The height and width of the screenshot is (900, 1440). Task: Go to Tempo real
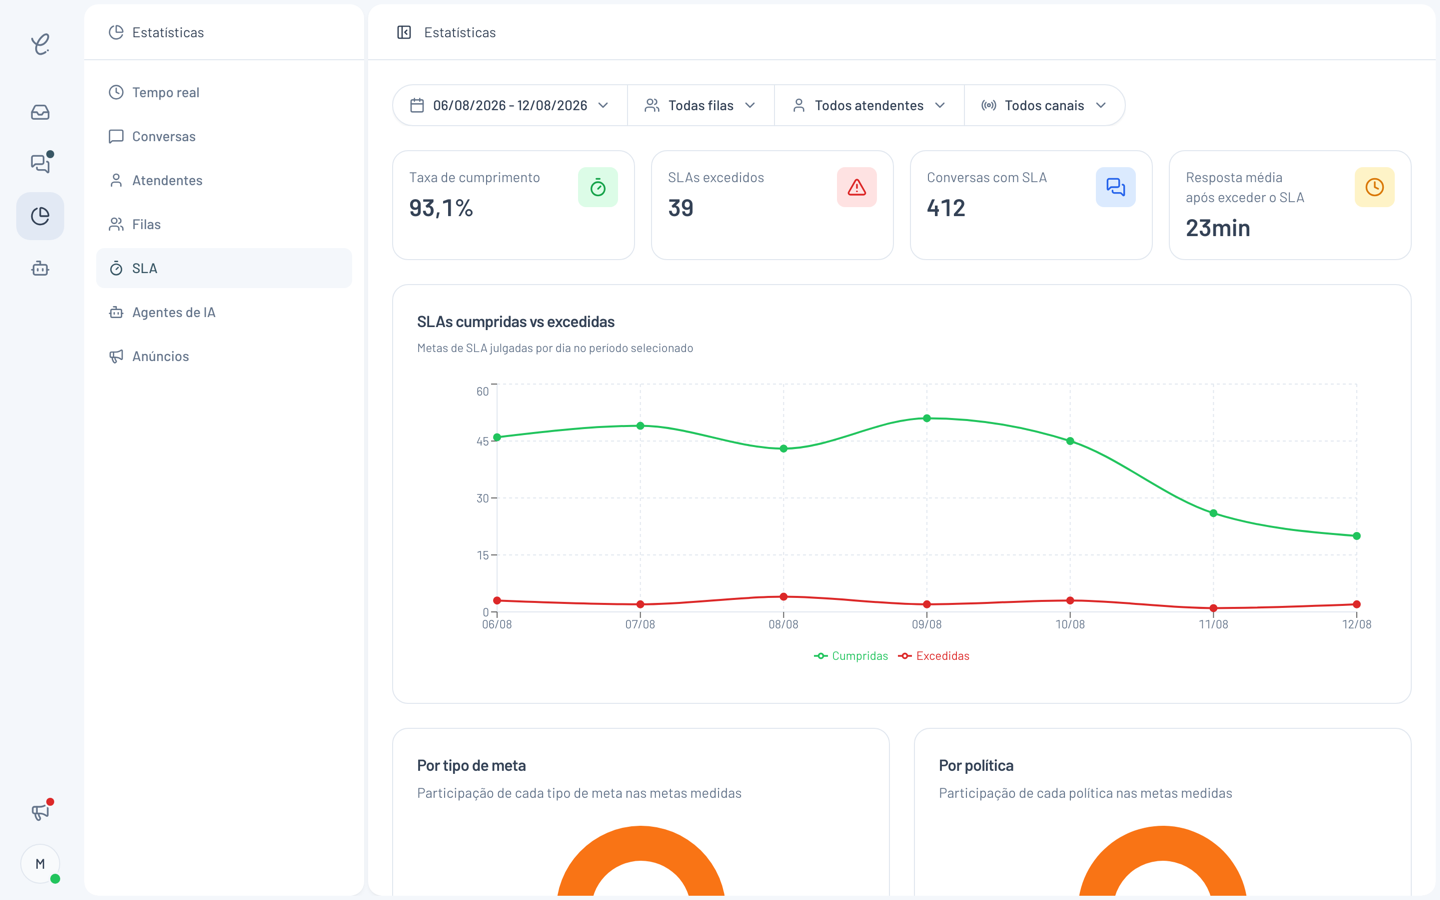pos(224,92)
